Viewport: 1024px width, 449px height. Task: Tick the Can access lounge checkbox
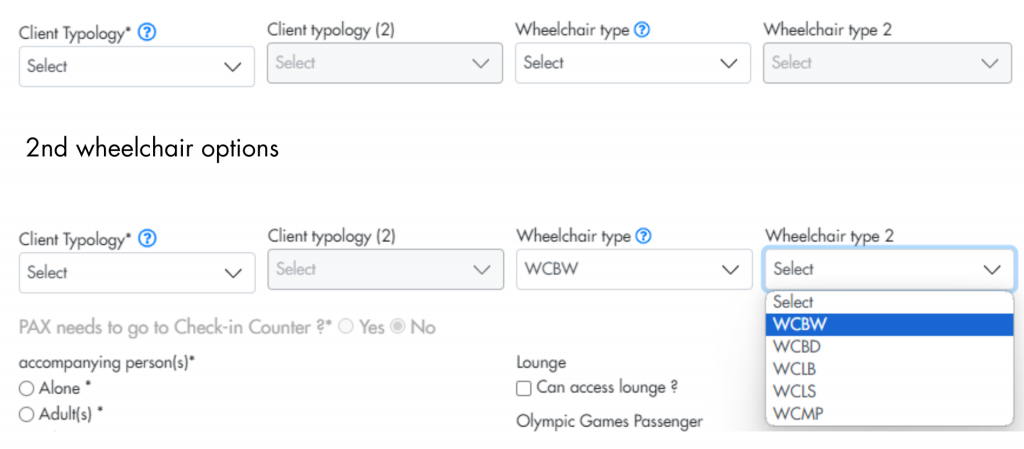coord(524,388)
